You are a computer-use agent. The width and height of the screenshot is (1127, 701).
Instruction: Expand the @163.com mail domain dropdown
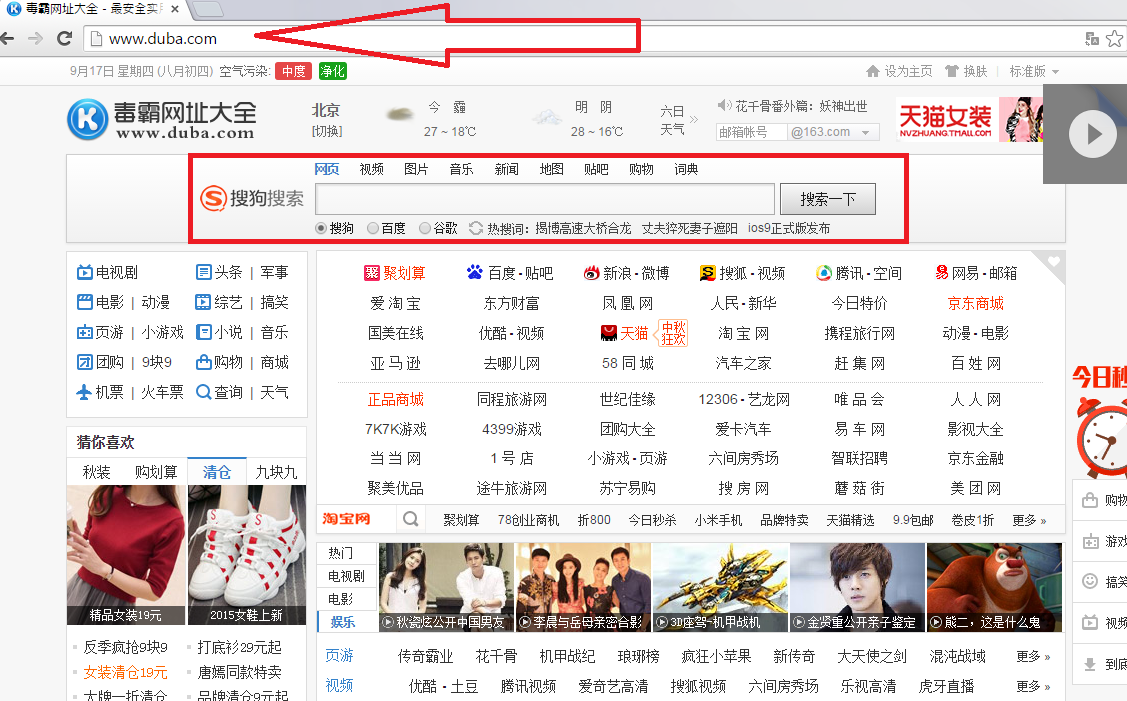[865, 132]
